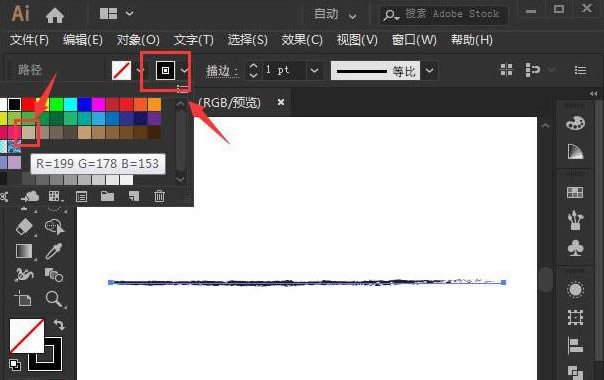Screen dimensions: 604x380
Task: Select the beige R=199 G=178 B=153 swatch
Action: (28, 133)
